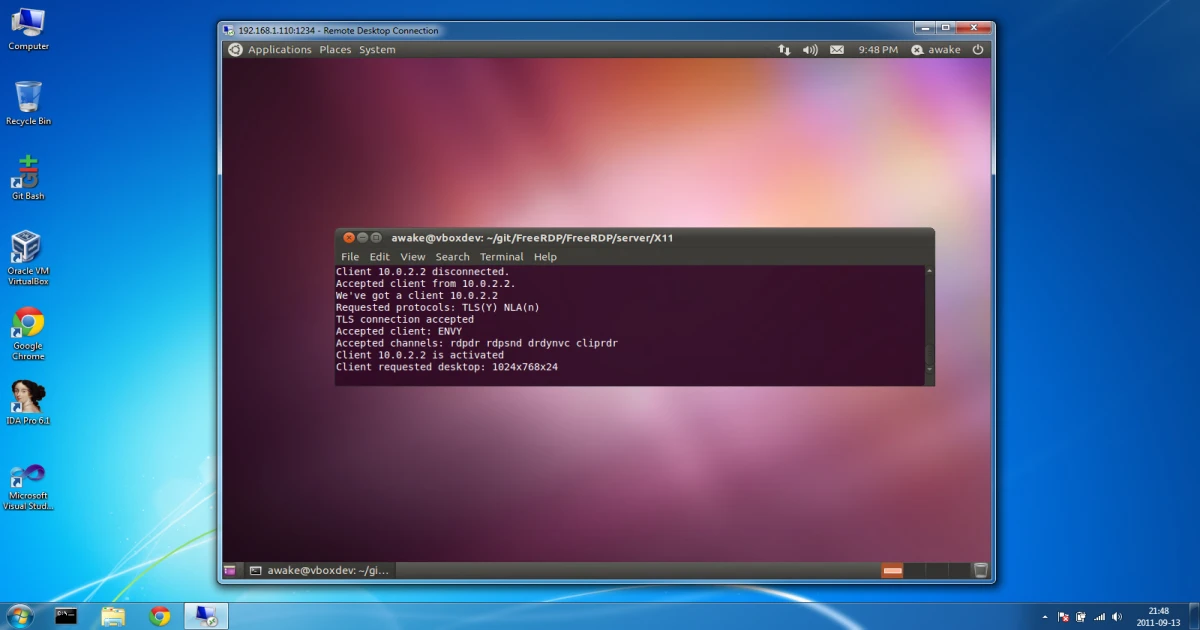Launch IDA Pro 6.1 from desktop

(x=28, y=402)
